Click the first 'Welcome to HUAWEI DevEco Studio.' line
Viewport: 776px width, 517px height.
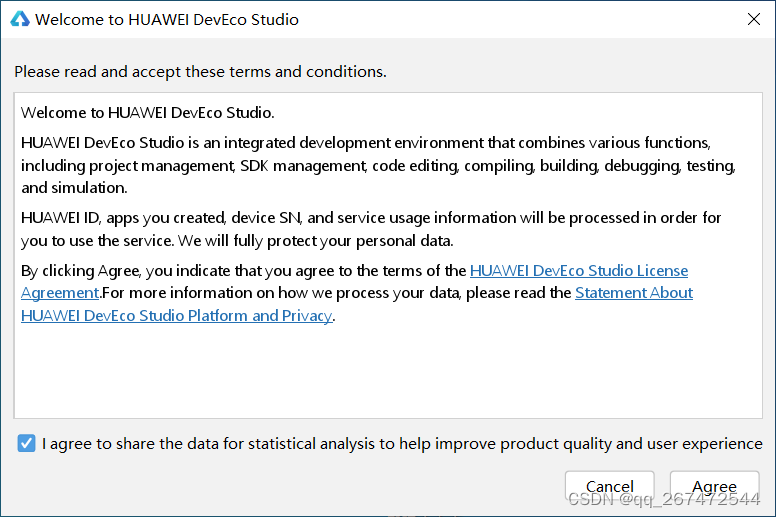coord(147,113)
